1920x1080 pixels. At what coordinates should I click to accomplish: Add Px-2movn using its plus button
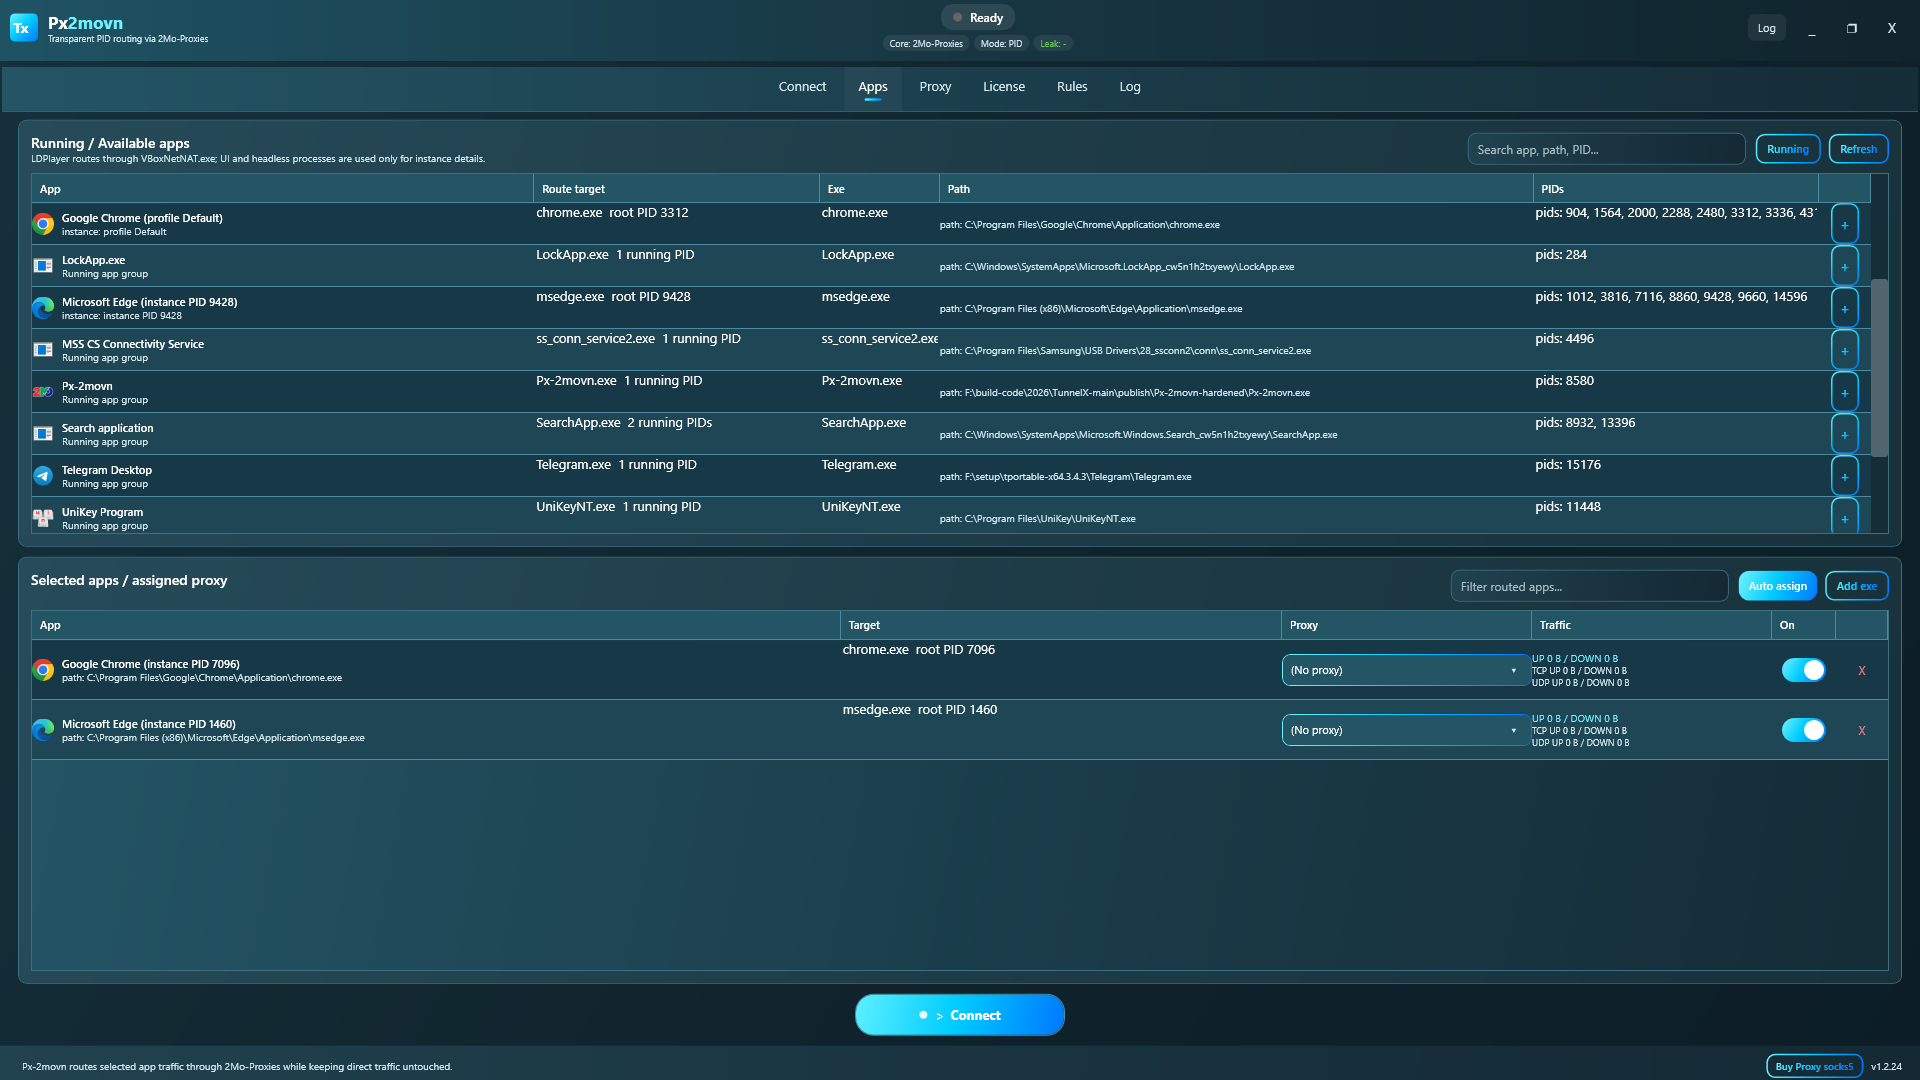tap(1845, 392)
